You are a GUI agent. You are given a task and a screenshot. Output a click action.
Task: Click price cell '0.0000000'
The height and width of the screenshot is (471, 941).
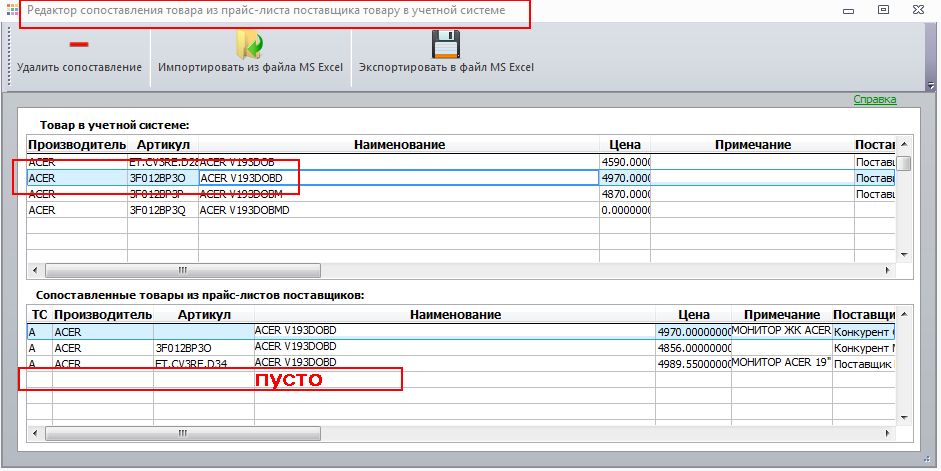point(625,210)
